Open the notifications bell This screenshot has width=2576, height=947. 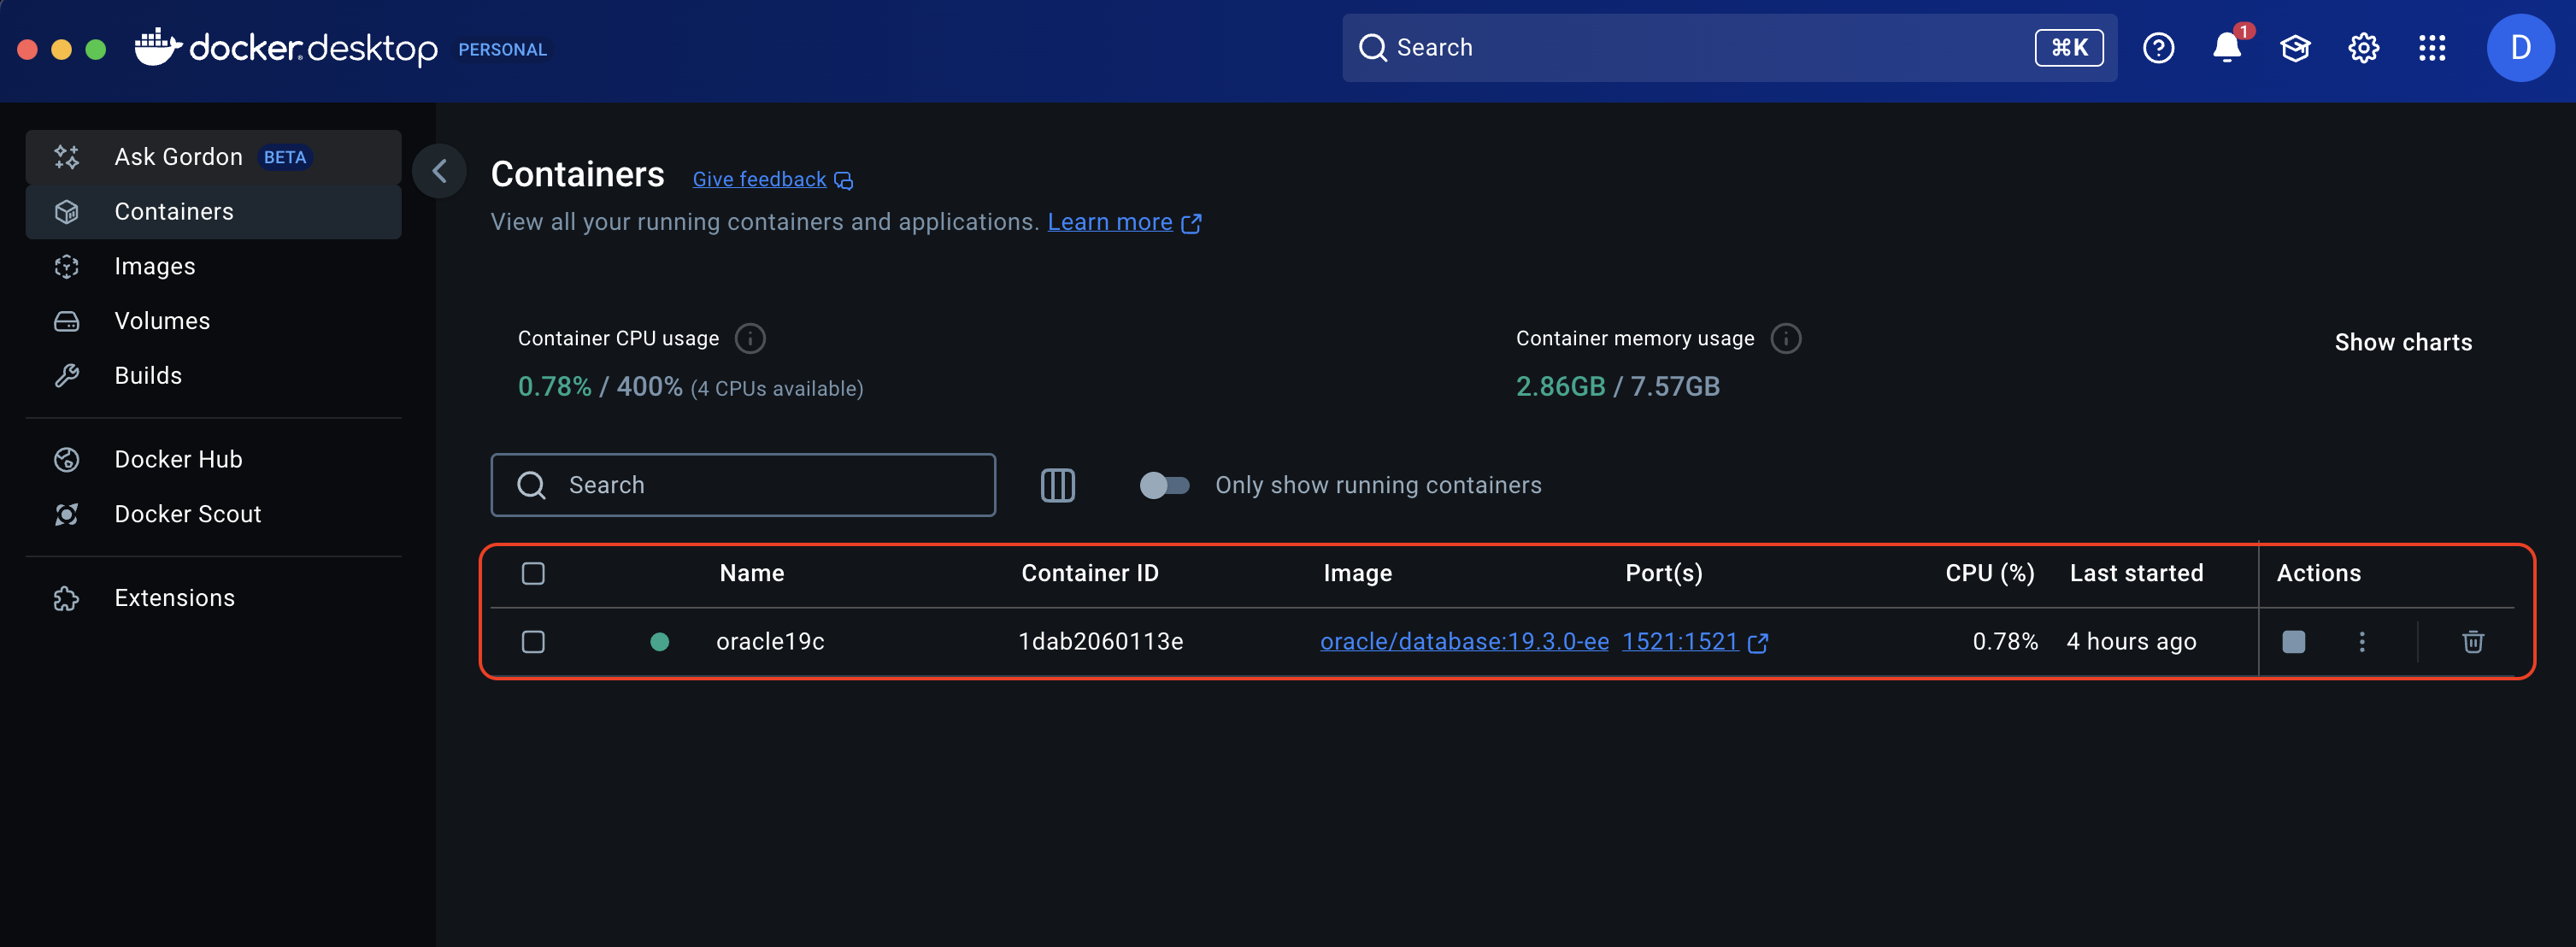click(2226, 48)
